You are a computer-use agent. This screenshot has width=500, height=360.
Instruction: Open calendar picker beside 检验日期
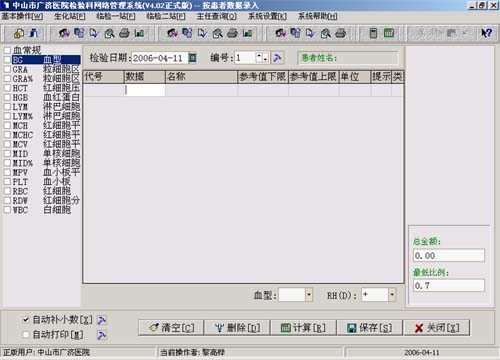tap(192, 58)
